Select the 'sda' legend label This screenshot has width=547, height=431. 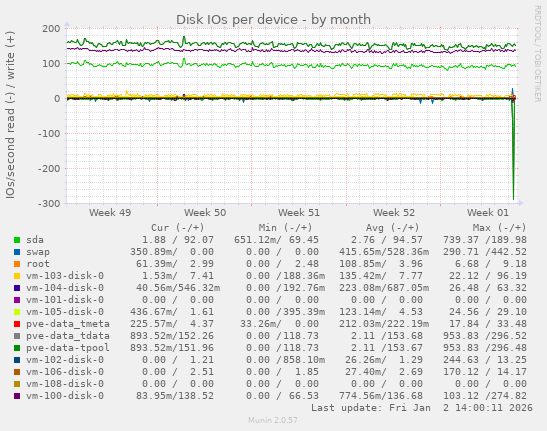click(x=35, y=240)
